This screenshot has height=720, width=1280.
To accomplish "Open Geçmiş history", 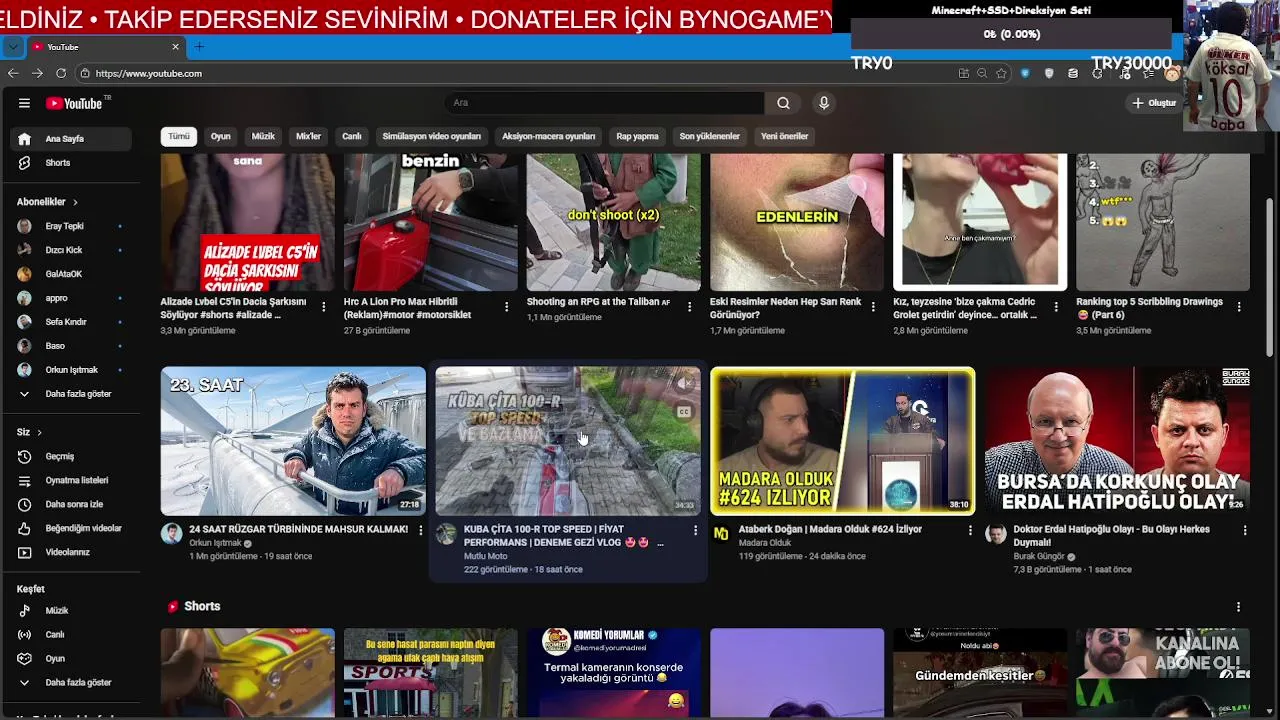I will pyautogui.click(x=70, y=456).
